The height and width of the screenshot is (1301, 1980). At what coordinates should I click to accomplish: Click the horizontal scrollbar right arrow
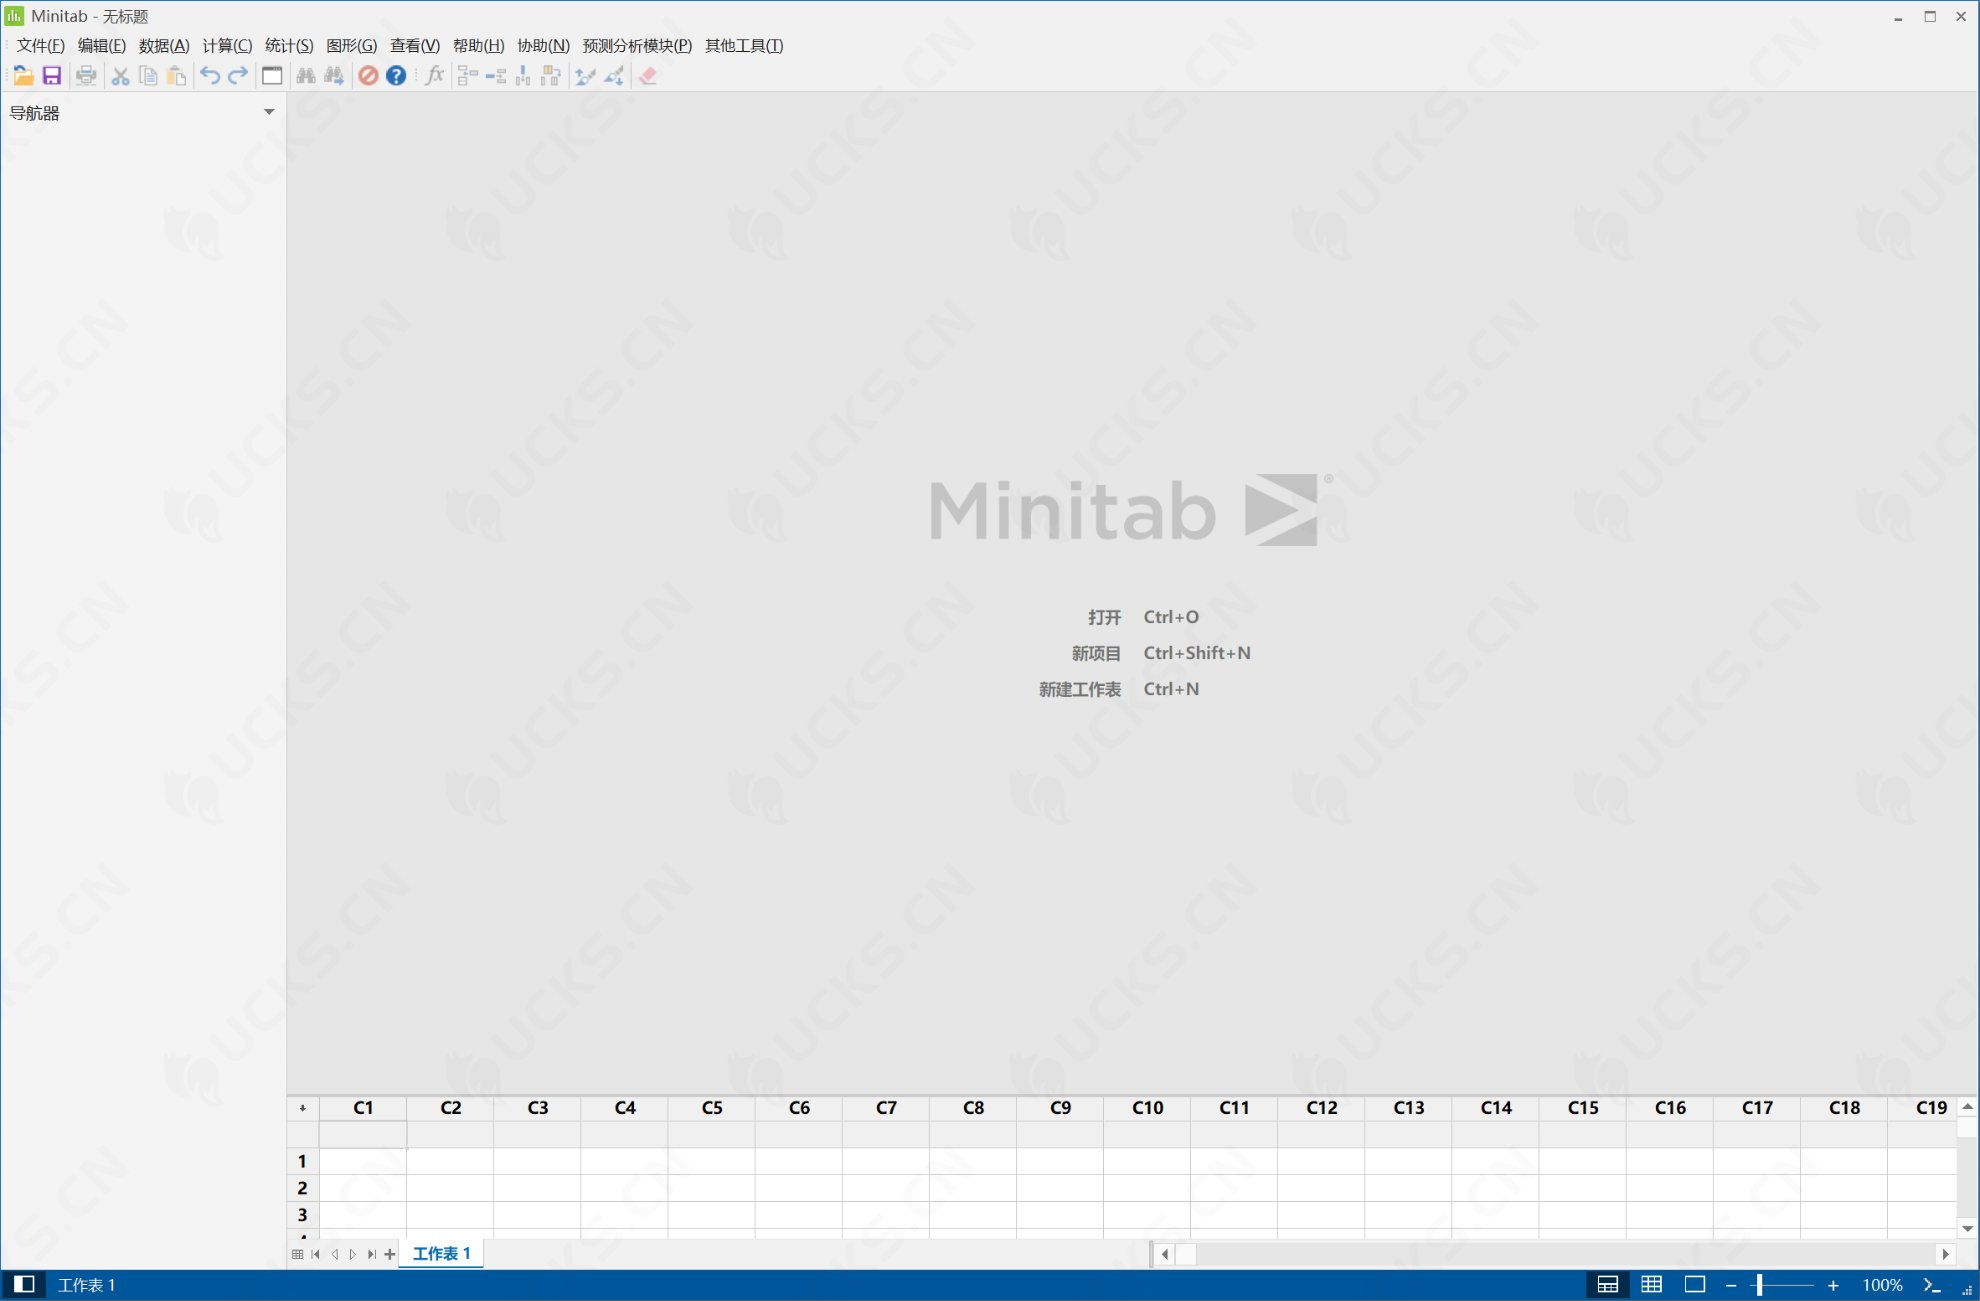1945,1254
